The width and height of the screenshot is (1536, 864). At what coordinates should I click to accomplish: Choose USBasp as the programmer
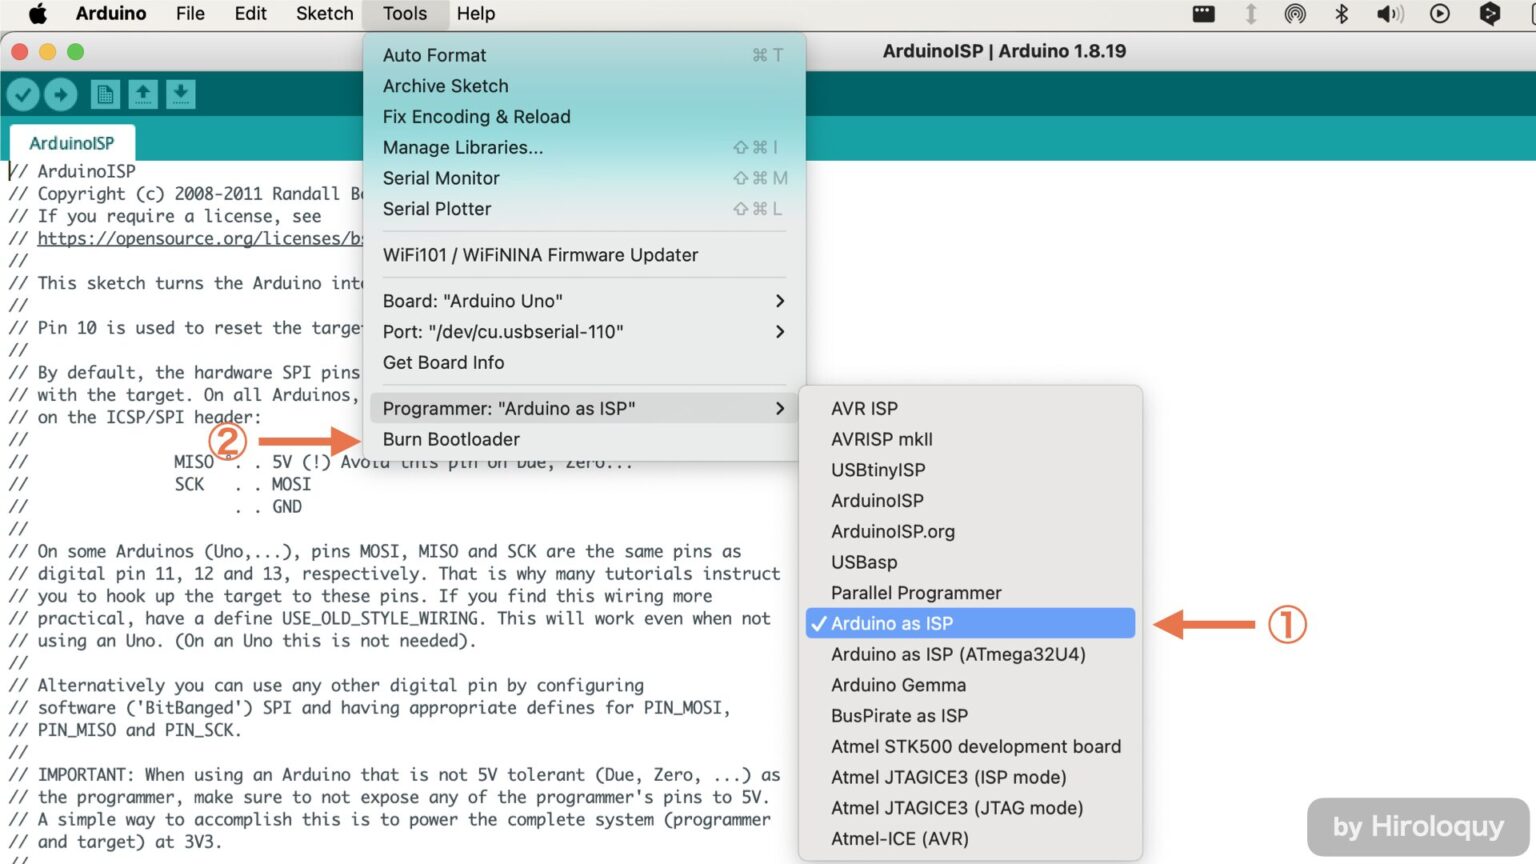point(970,562)
